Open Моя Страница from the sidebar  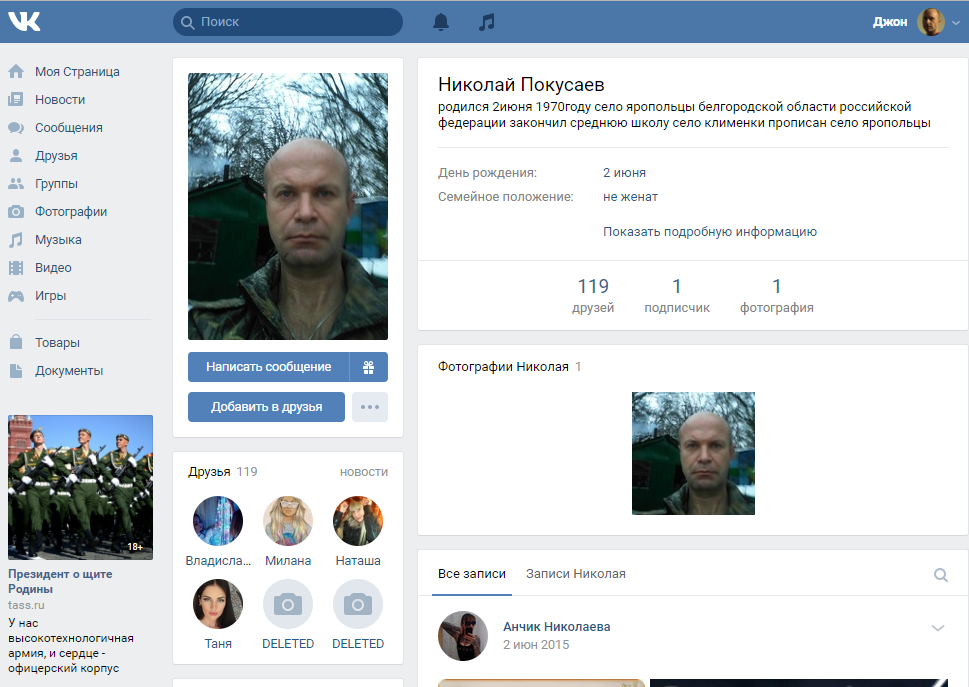coord(77,72)
